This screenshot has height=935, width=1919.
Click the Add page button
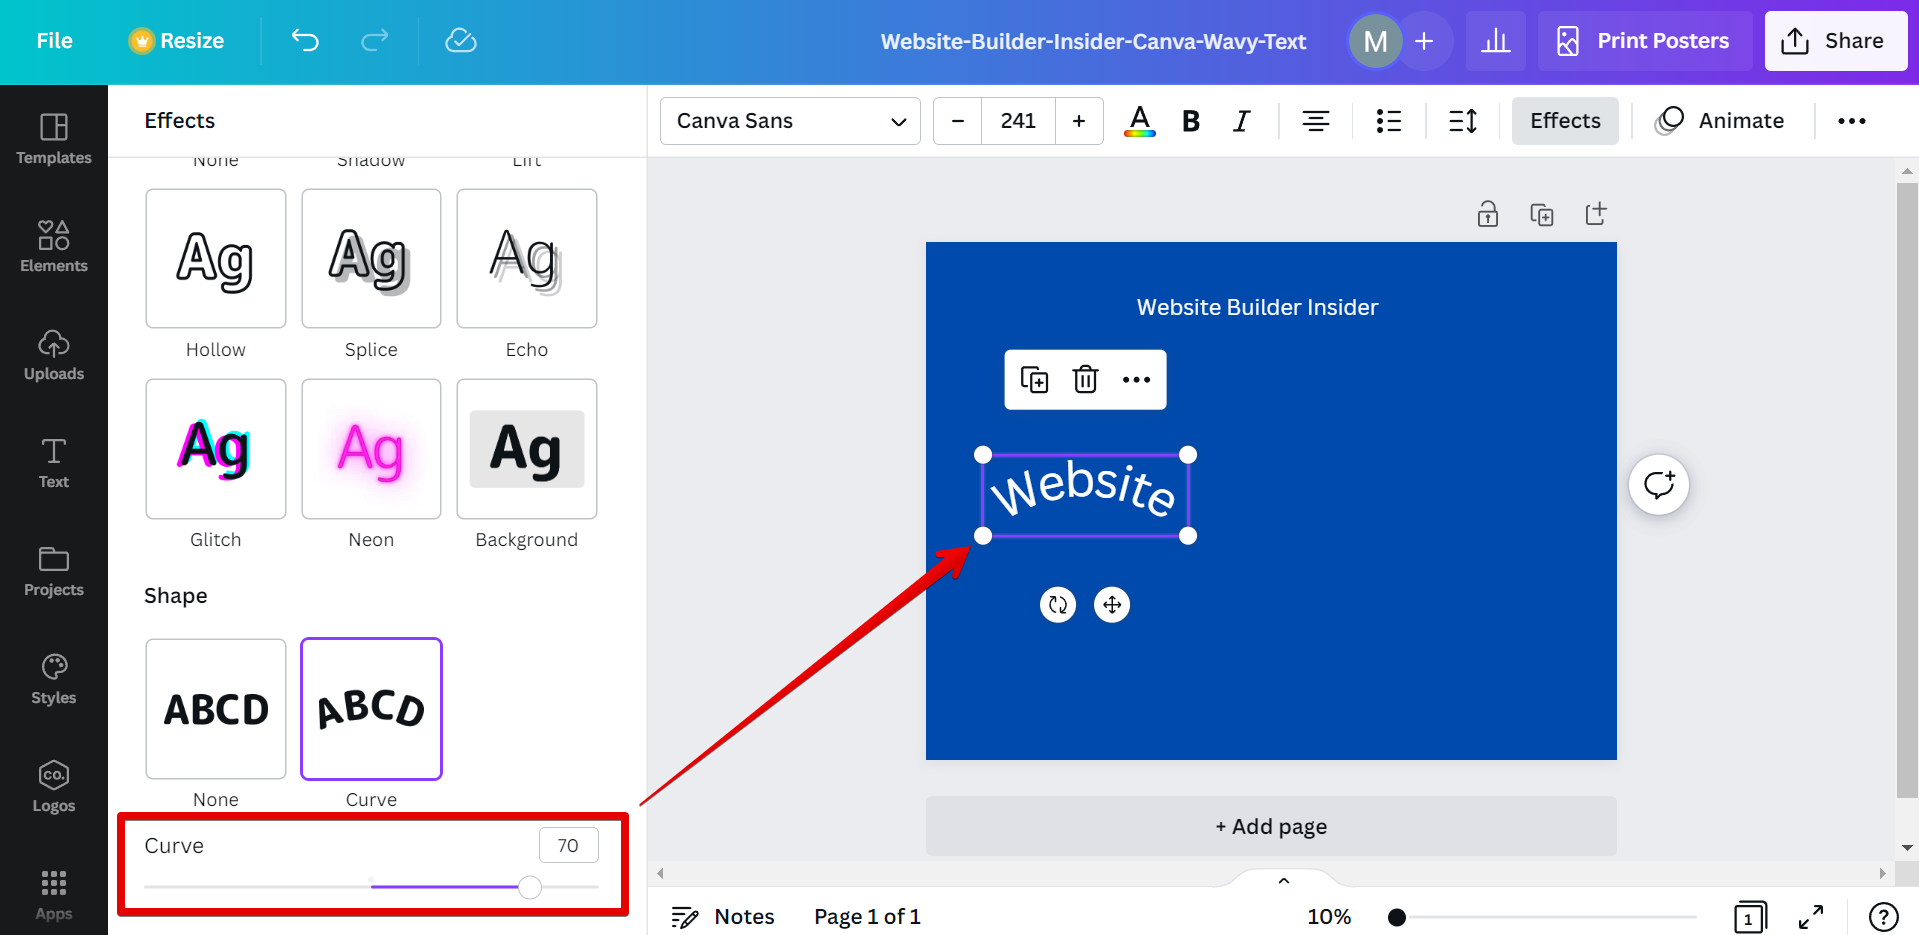point(1270,826)
